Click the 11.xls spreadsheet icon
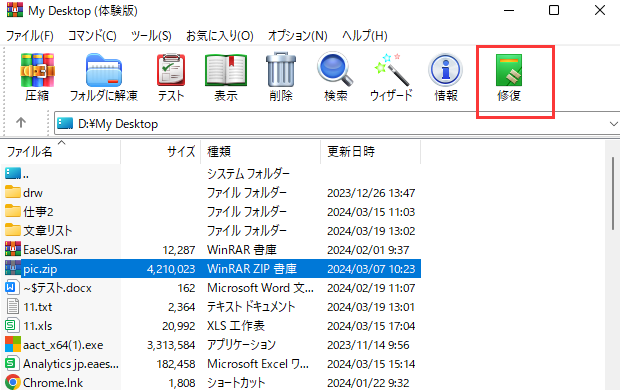 pyautogui.click(x=12, y=325)
